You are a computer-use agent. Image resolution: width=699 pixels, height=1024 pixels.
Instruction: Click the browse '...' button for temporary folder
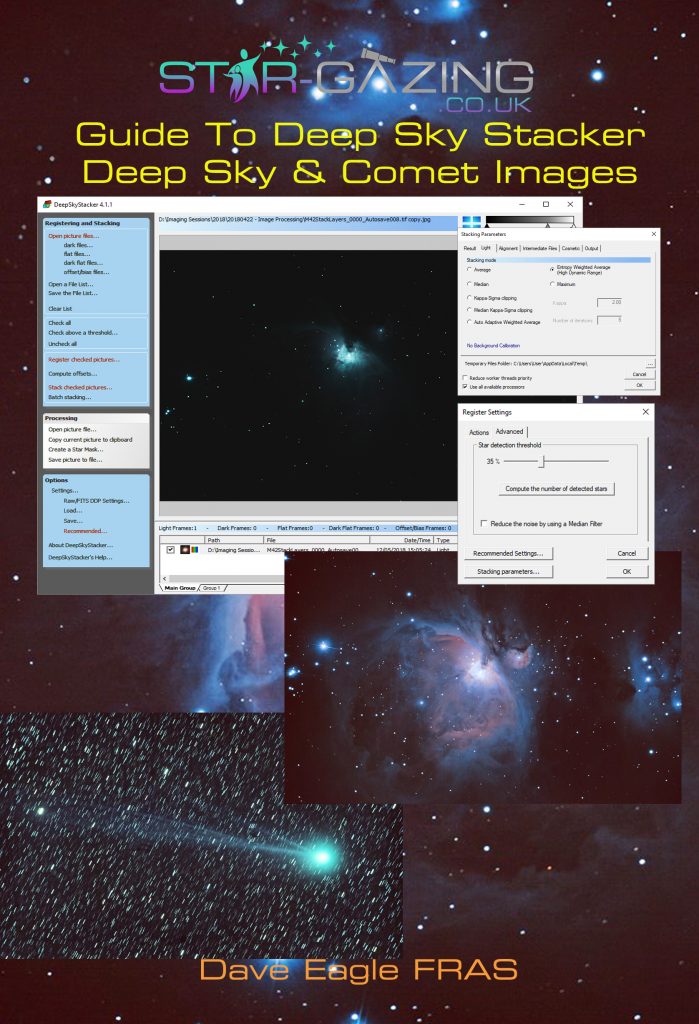650,364
